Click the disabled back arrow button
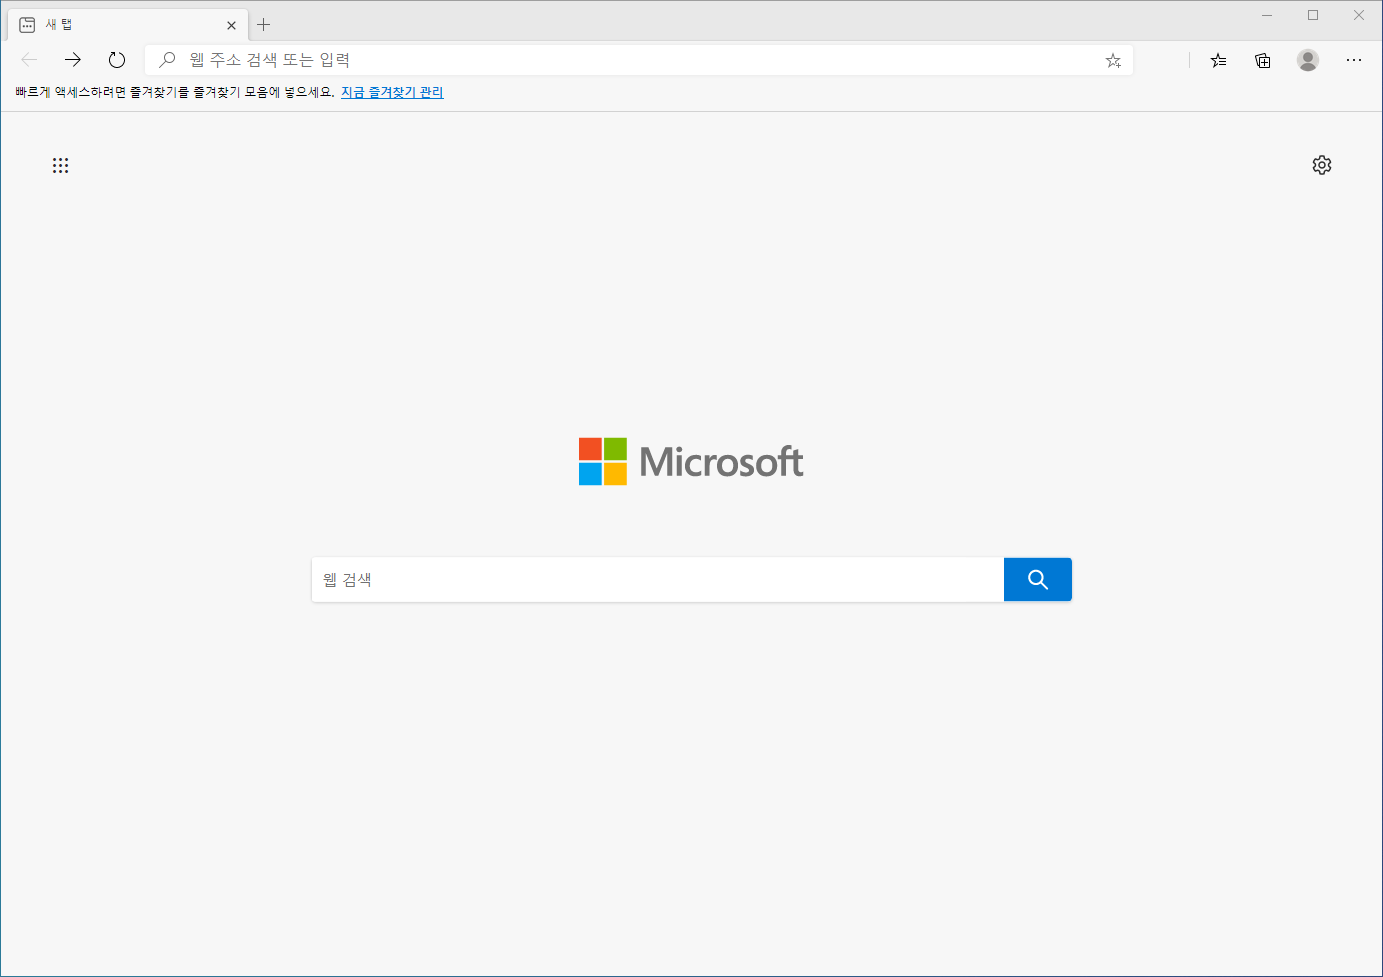 [29, 60]
